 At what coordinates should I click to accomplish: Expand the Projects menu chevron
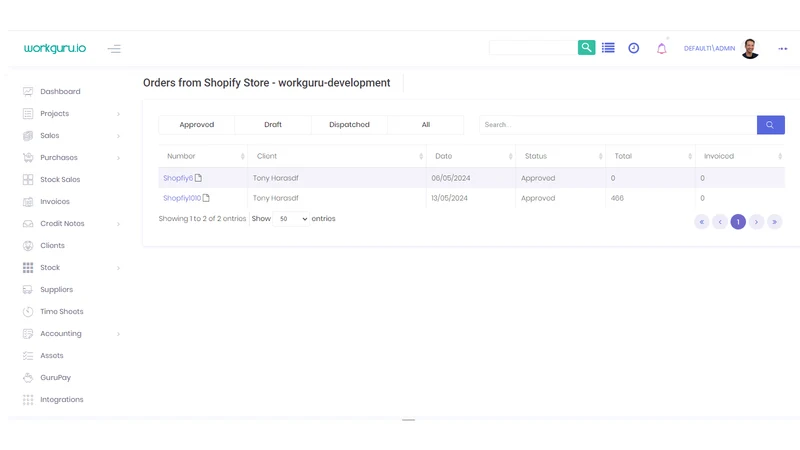click(118, 114)
